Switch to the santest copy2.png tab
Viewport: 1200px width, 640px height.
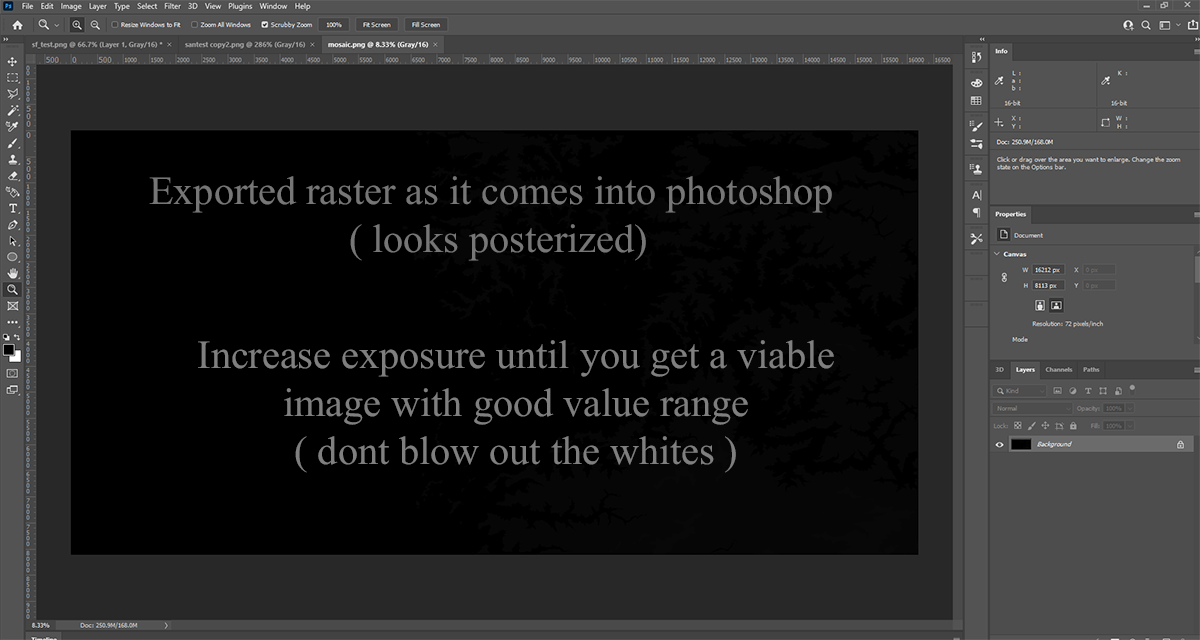(x=246, y=45)
